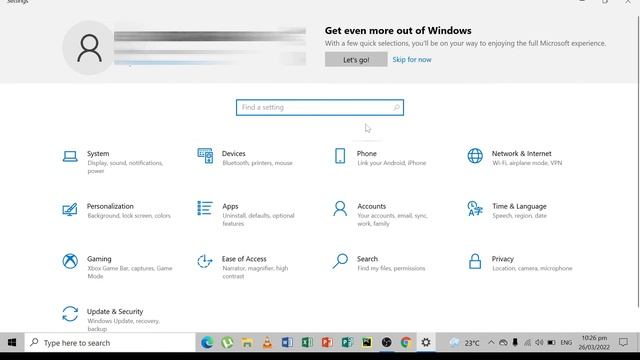Image resolution: width=640 pixels, height=360 pixels.
Task: Click the ENG input language indicator
Action: coord(566,342)
